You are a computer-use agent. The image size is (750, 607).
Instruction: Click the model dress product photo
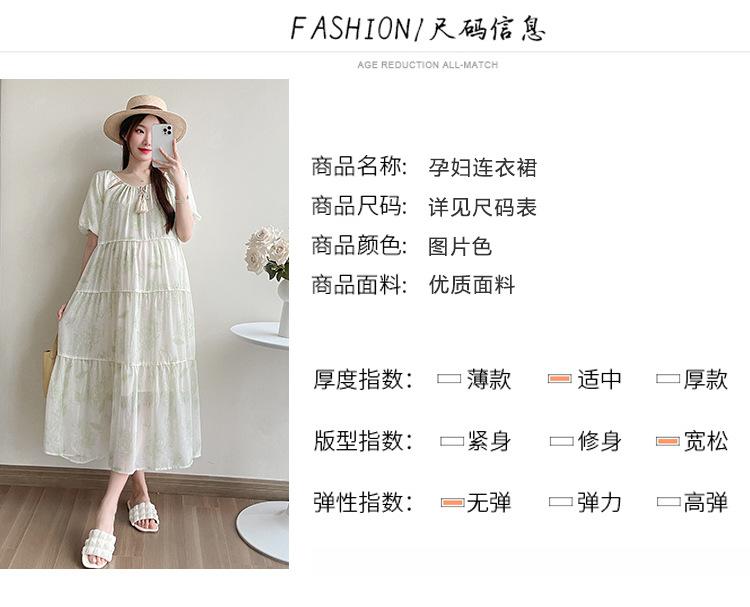point(144,324)
